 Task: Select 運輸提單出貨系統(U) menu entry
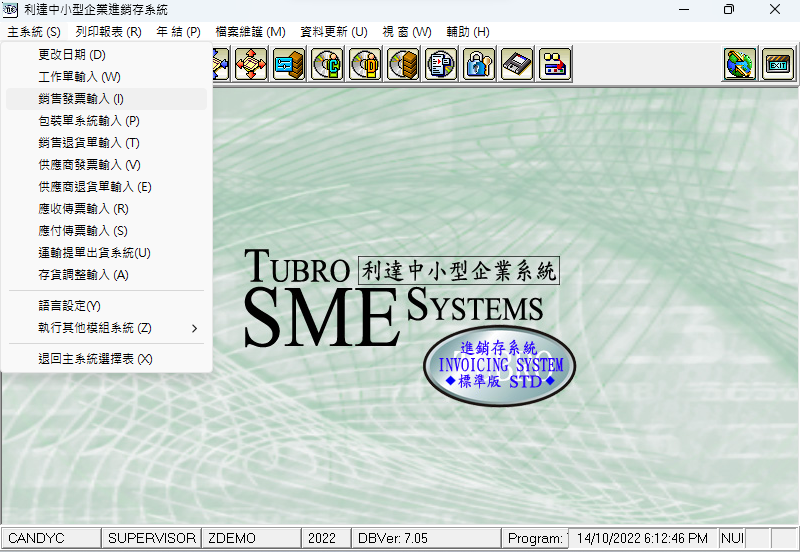point(106,252)
